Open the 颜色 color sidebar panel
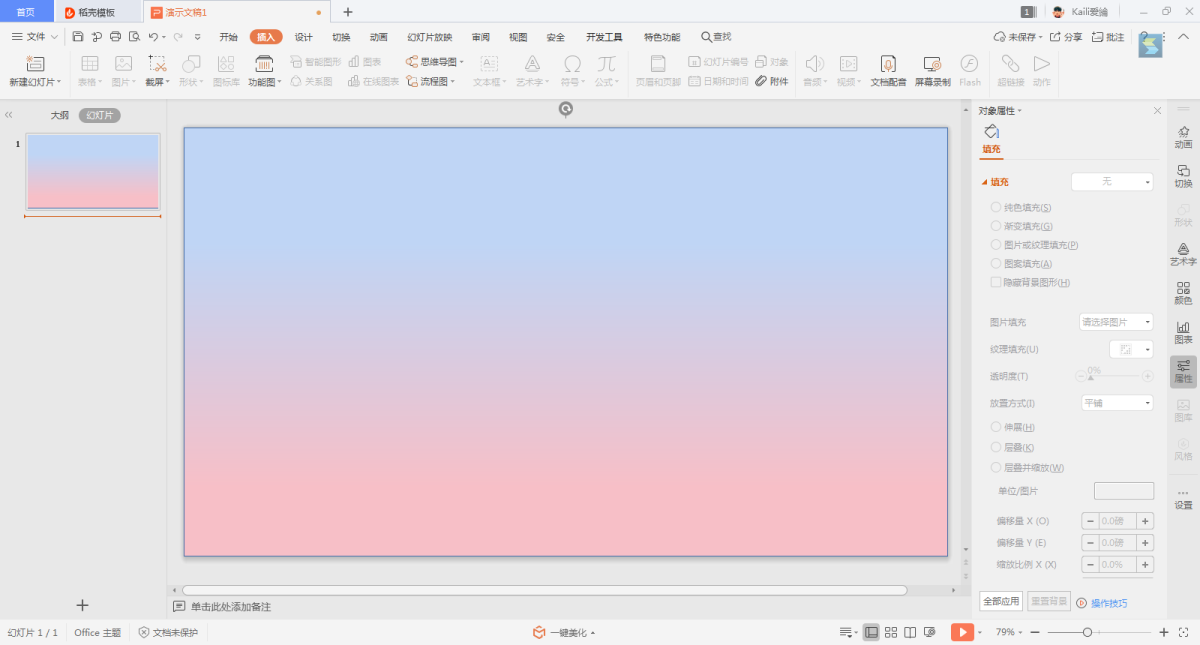This screenshot has width=1200, height=645. point(1183,293)
